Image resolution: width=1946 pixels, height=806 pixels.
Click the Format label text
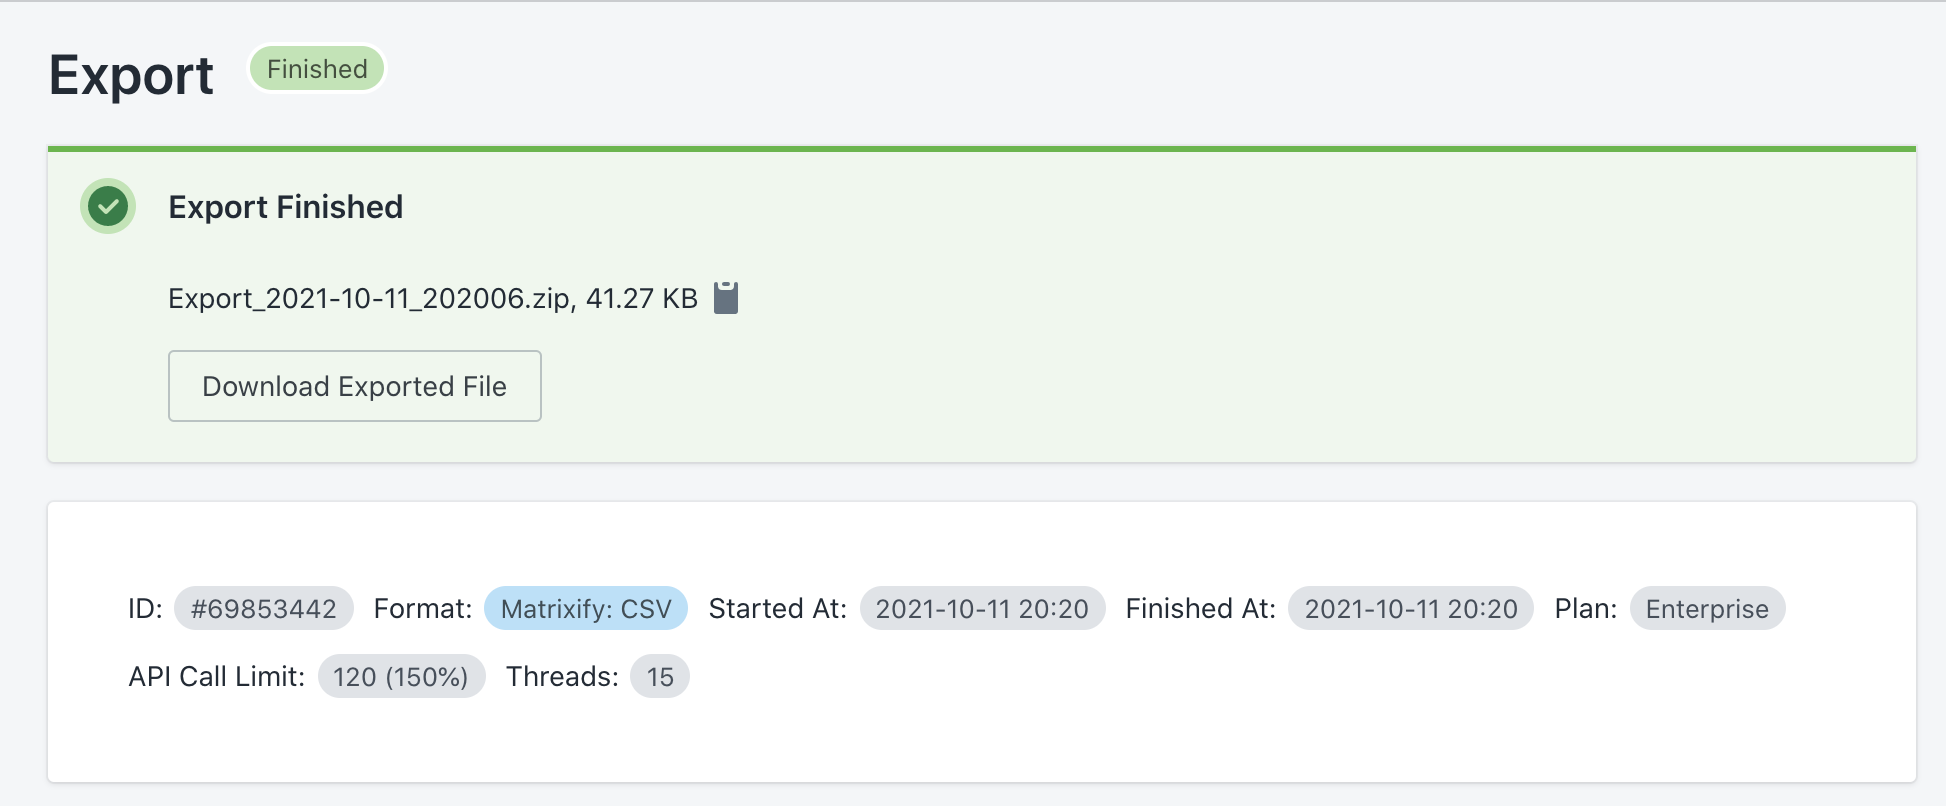(423, 608)
